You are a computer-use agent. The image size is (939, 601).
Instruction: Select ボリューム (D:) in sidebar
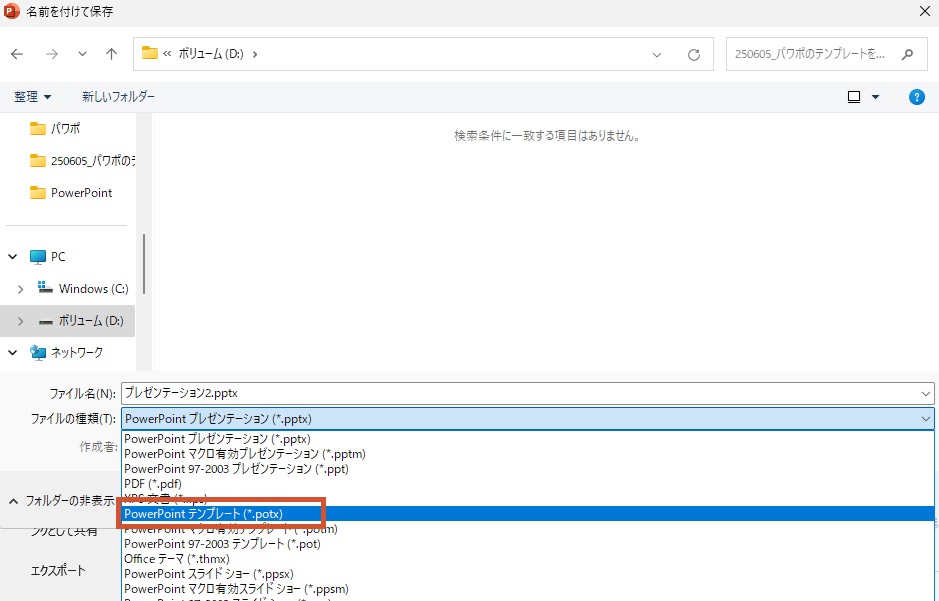(81, 321)
